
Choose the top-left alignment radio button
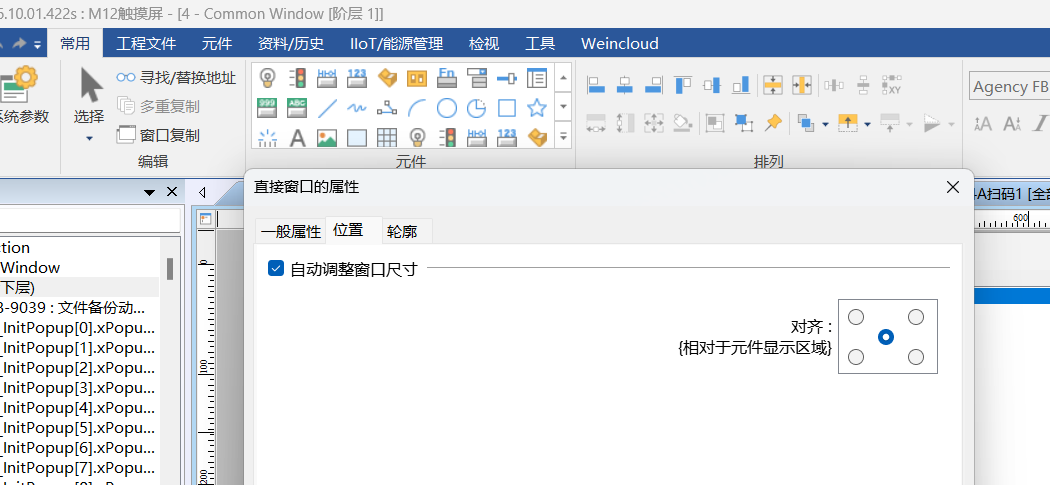click(856, 317)
